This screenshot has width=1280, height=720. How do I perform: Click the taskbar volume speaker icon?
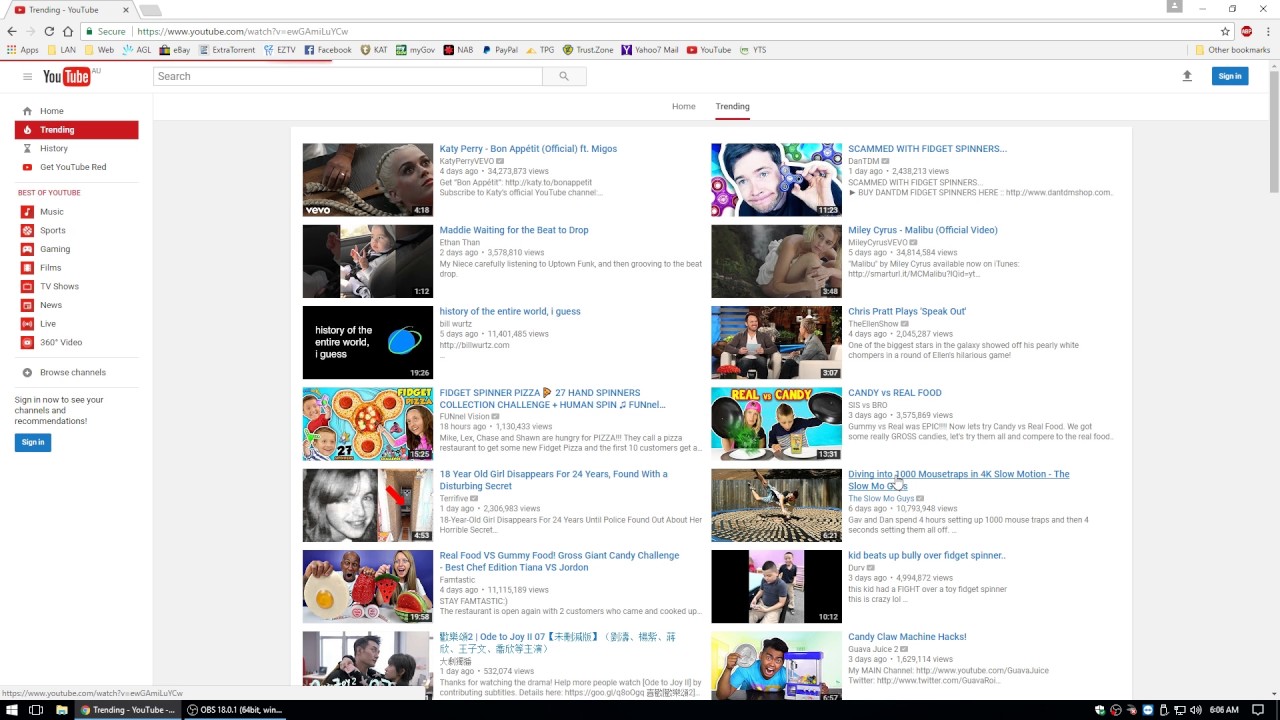[x=1196, y=710]
